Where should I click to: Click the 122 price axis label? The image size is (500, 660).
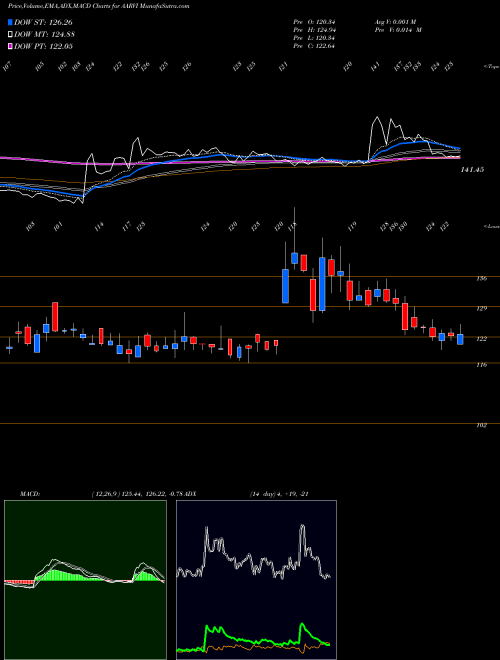482,339
